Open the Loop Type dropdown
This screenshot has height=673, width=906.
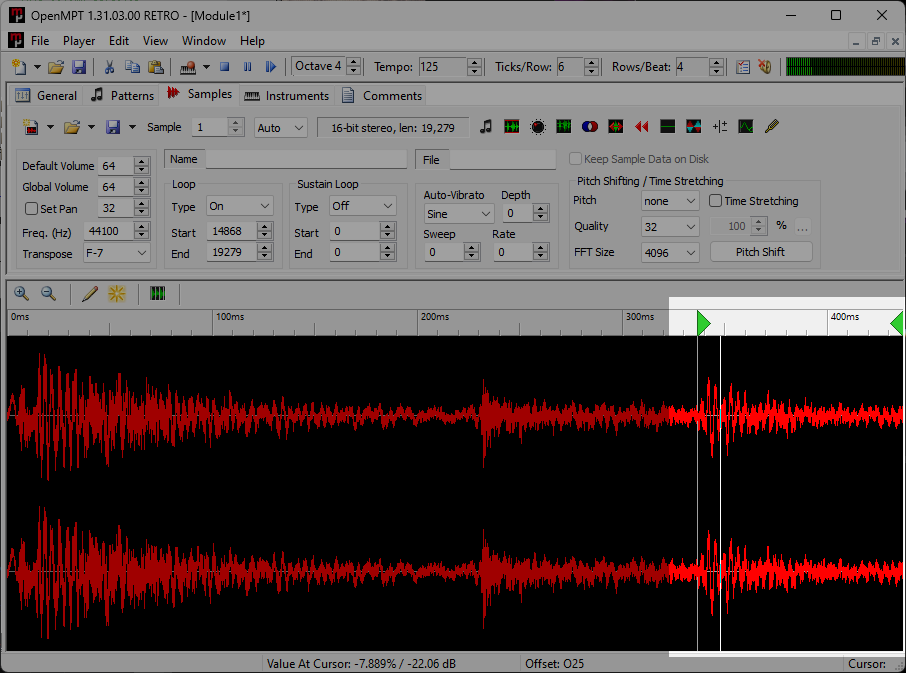click(239, 206)
